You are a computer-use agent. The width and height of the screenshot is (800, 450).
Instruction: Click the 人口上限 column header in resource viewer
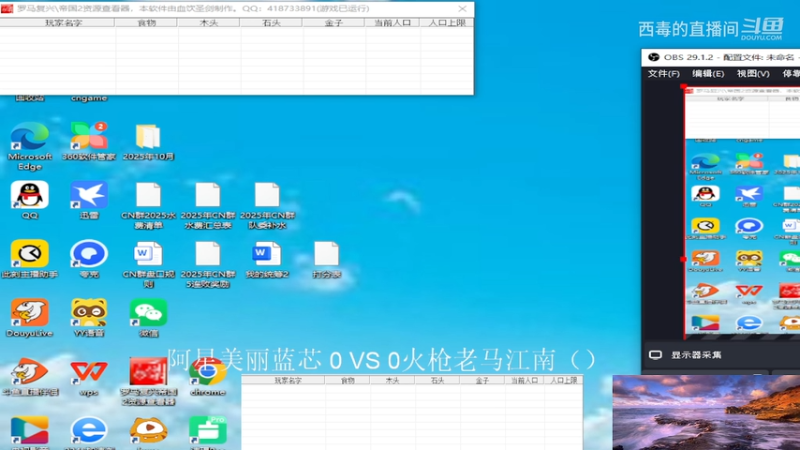447,22
